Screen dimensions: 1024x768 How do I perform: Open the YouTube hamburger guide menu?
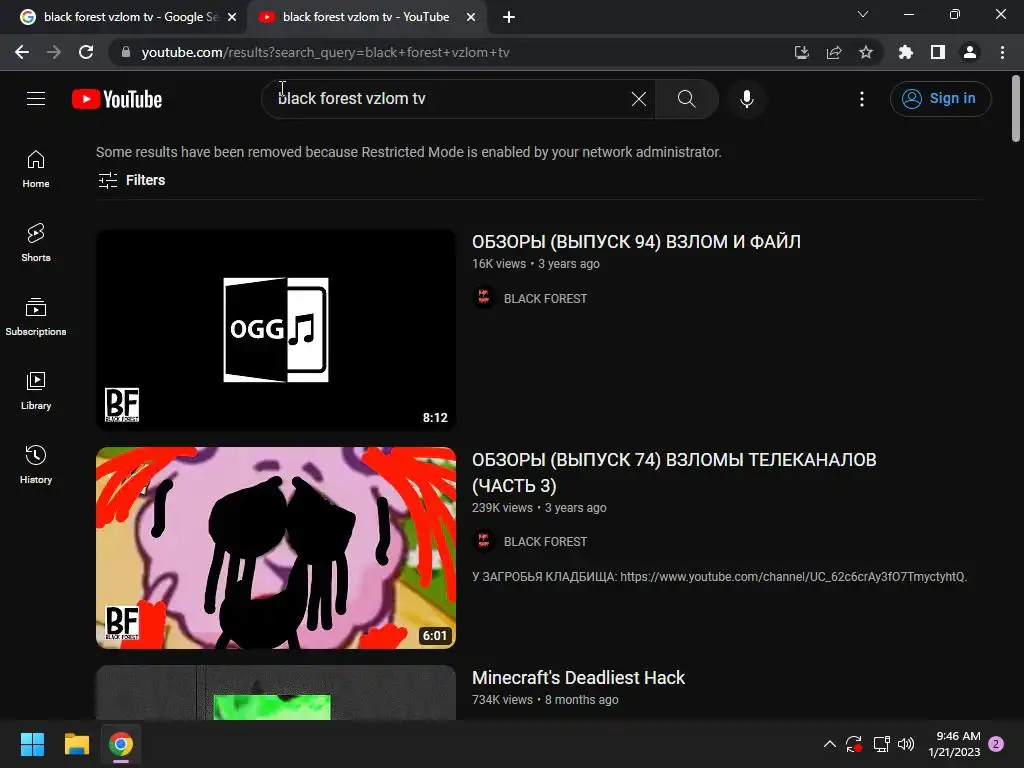click(x=36, y=99)
